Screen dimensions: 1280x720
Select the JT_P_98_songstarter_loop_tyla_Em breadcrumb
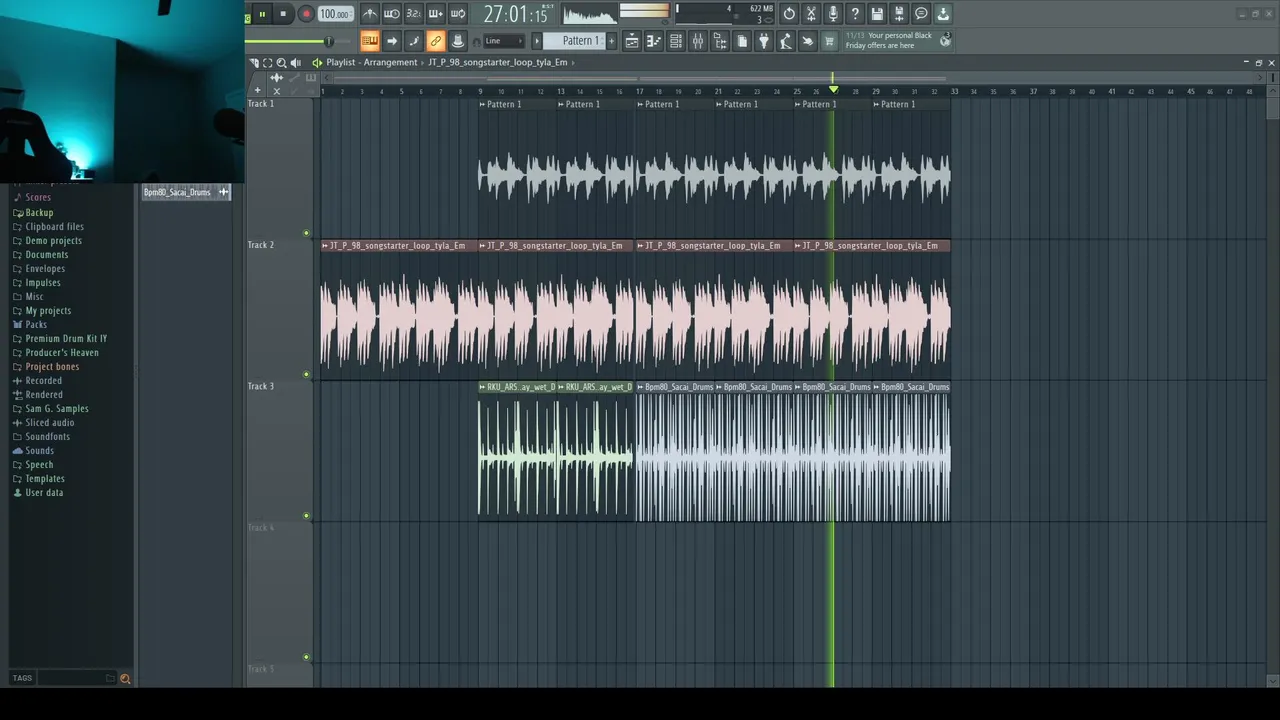(497, 62)
